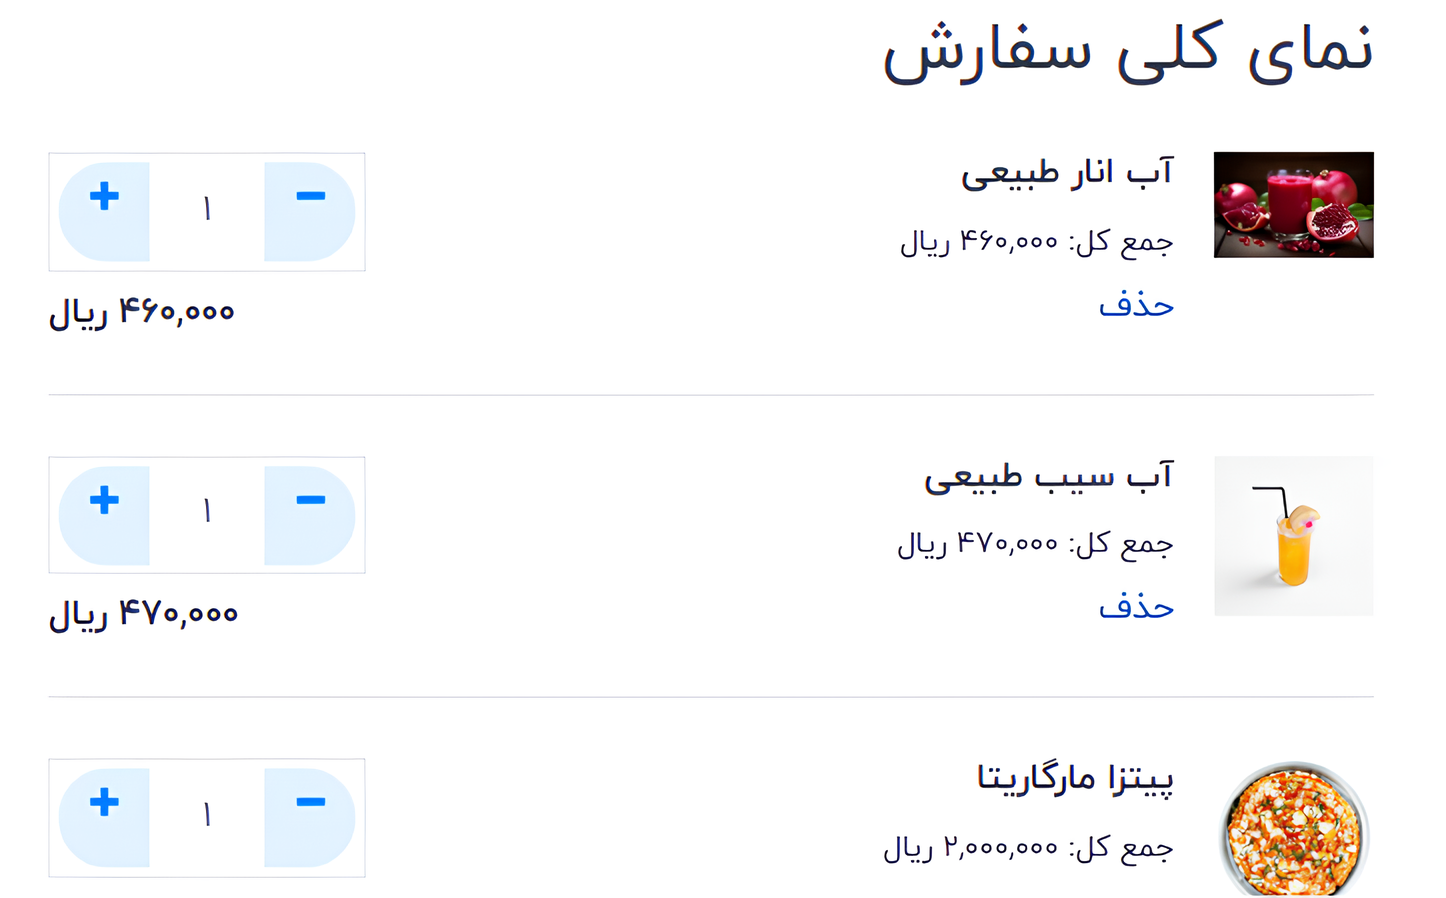Decrease quantity of آب سیب طبیعی
The width and height of the screenshot is (1446, 898).
310,515
